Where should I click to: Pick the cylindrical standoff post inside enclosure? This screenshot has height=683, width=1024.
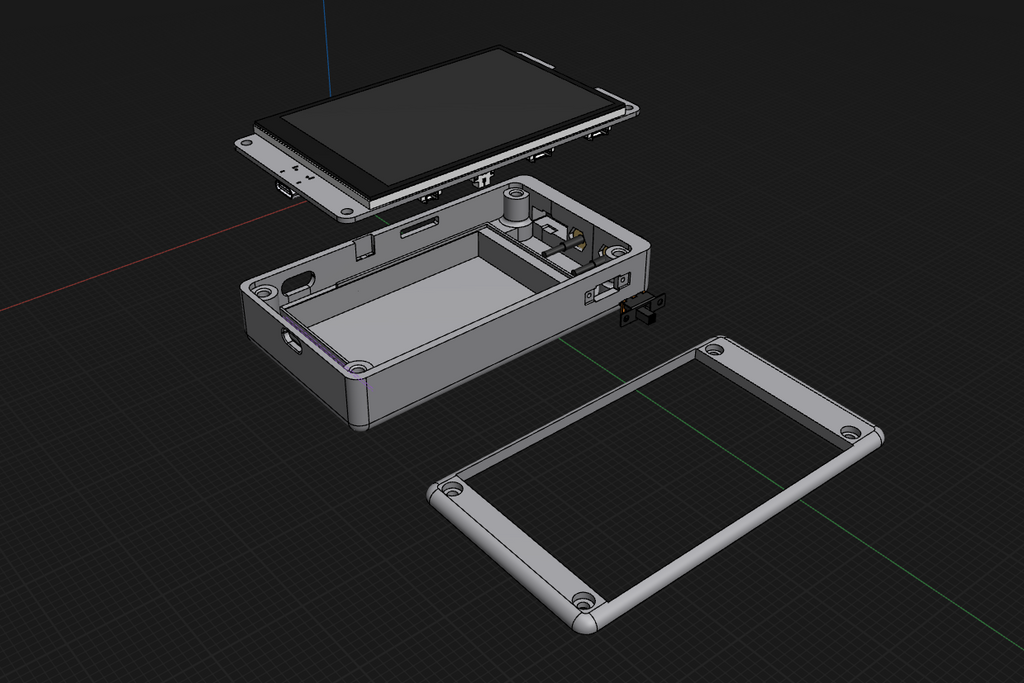[516, 207]
